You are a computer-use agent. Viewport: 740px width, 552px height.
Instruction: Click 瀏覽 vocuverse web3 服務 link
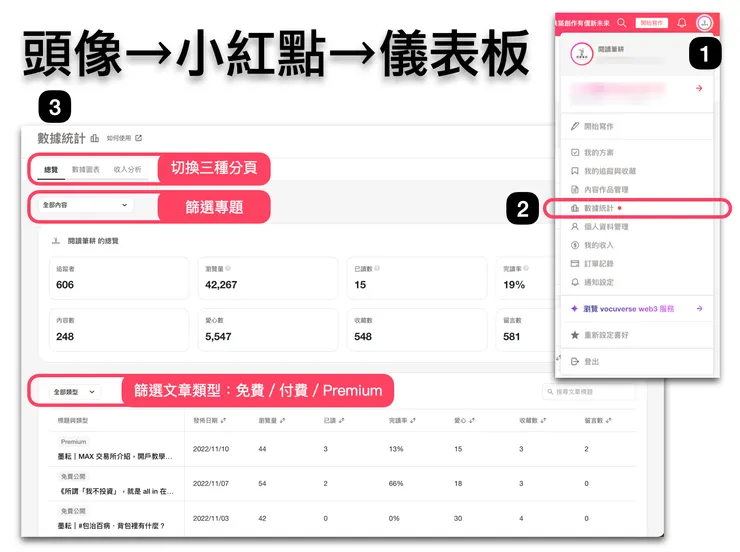(x=629, y=309)
